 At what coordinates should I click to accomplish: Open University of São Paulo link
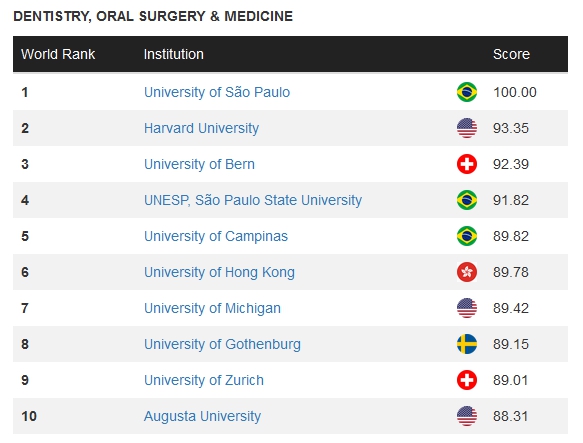[x=217, y=92]
